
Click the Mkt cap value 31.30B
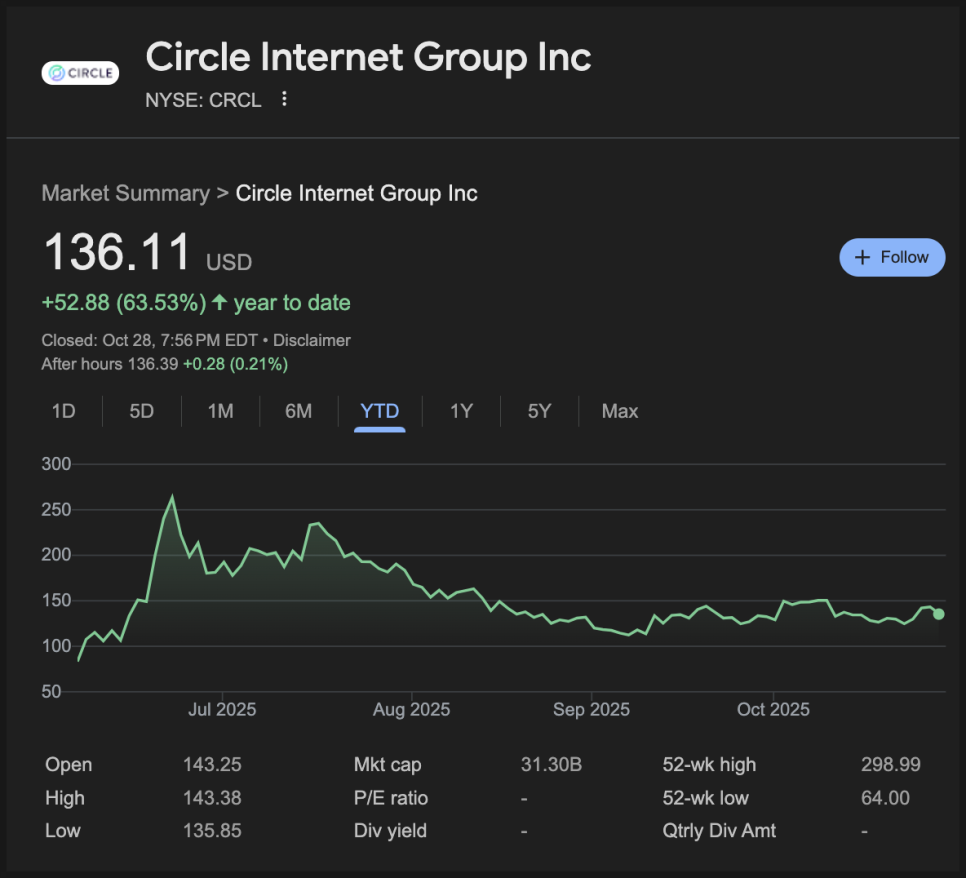(551, 765)
